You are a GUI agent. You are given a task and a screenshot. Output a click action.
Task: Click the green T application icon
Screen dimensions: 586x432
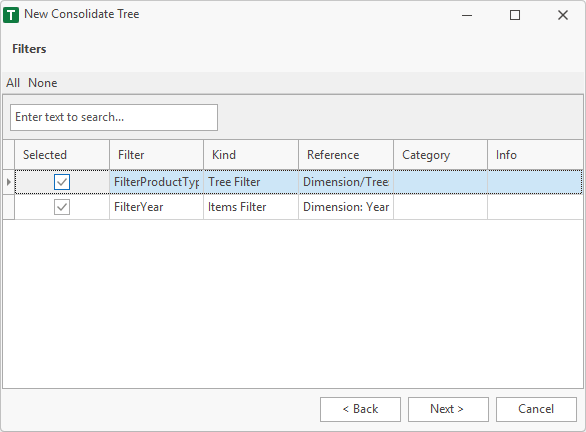coord(11,15)
